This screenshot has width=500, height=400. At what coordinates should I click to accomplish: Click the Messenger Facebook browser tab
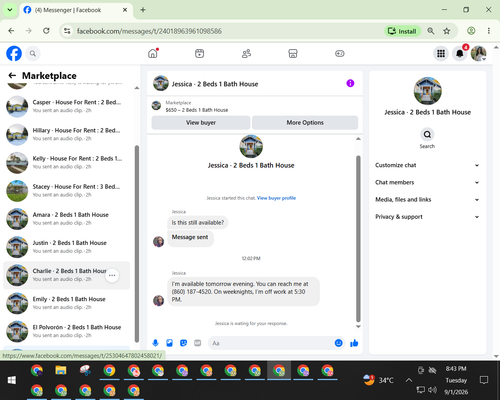tap(76, 10)
